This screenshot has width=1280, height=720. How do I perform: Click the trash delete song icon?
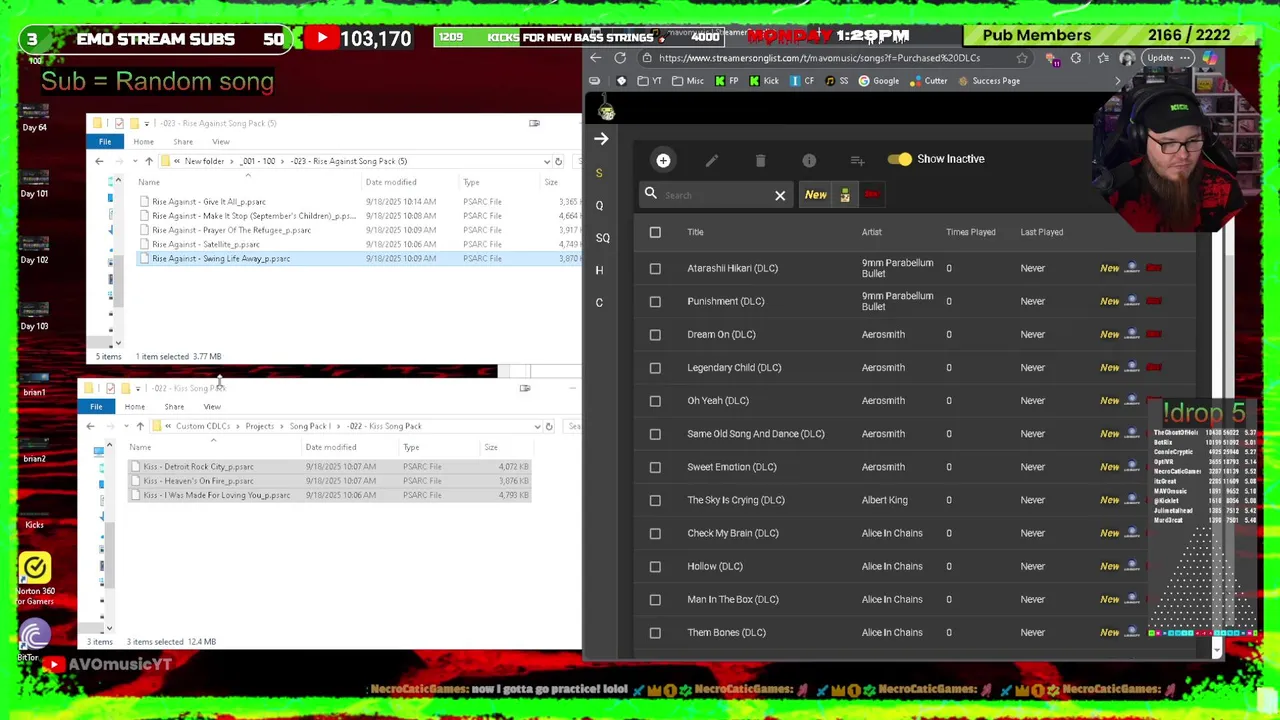point(760,160)
